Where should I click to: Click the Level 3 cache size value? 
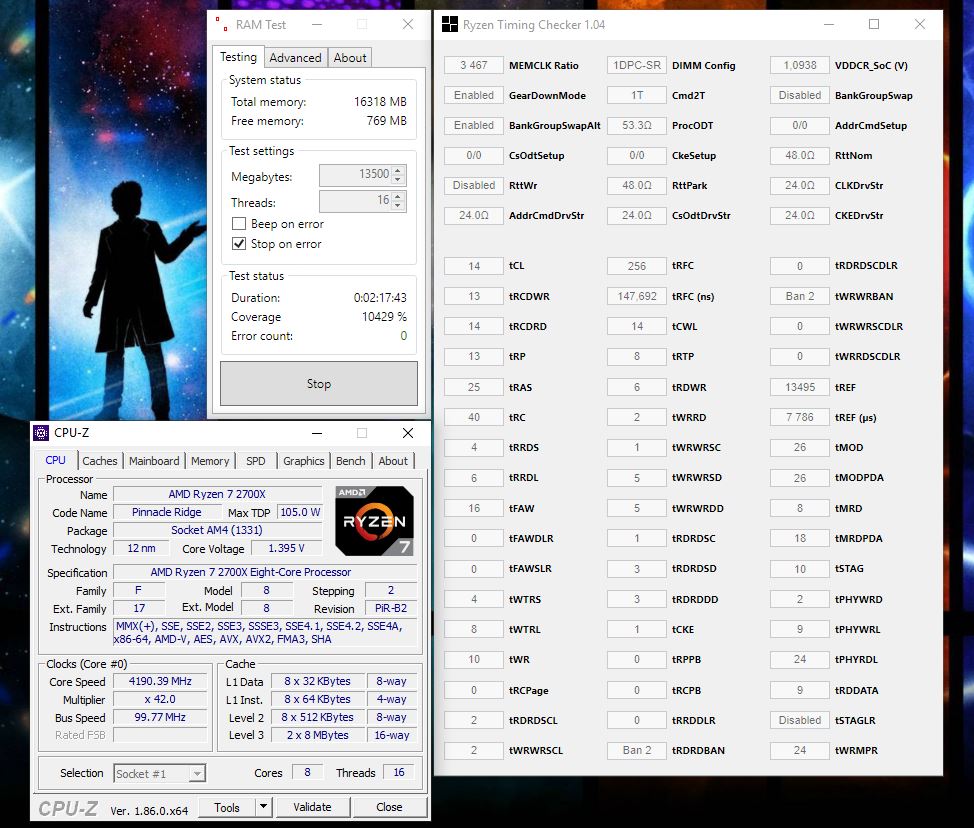pyautogui.click(x=317, y=735)
